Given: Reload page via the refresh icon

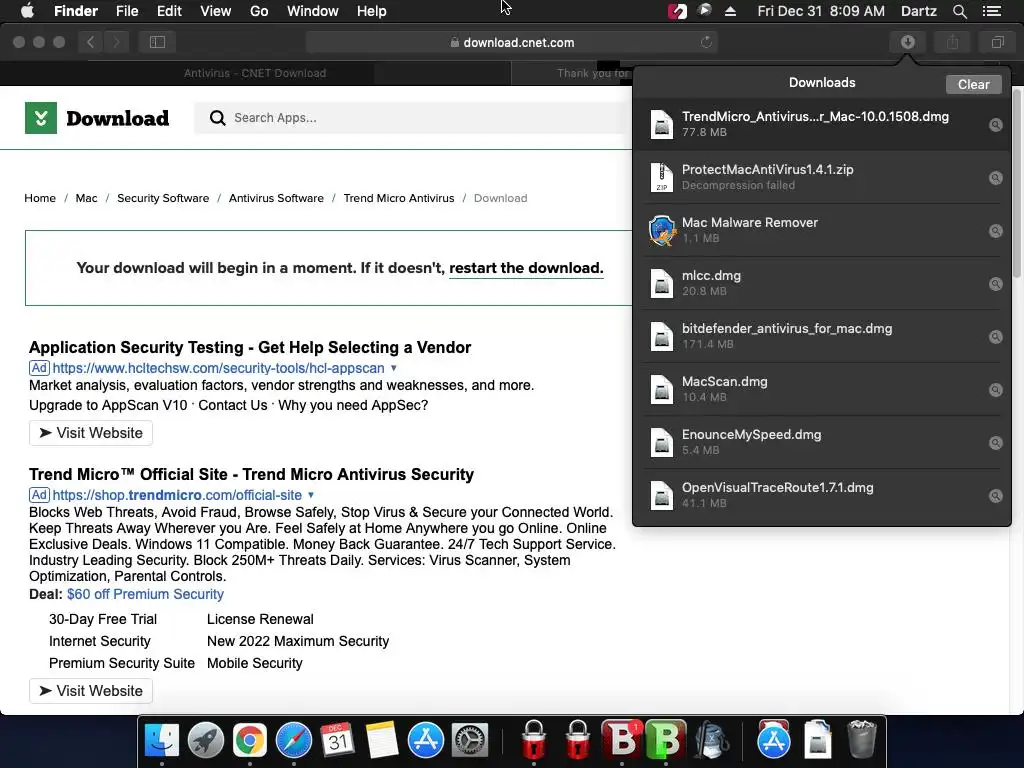Looking at the screenshot, I should pyautogui.click(x=706, y=42).
